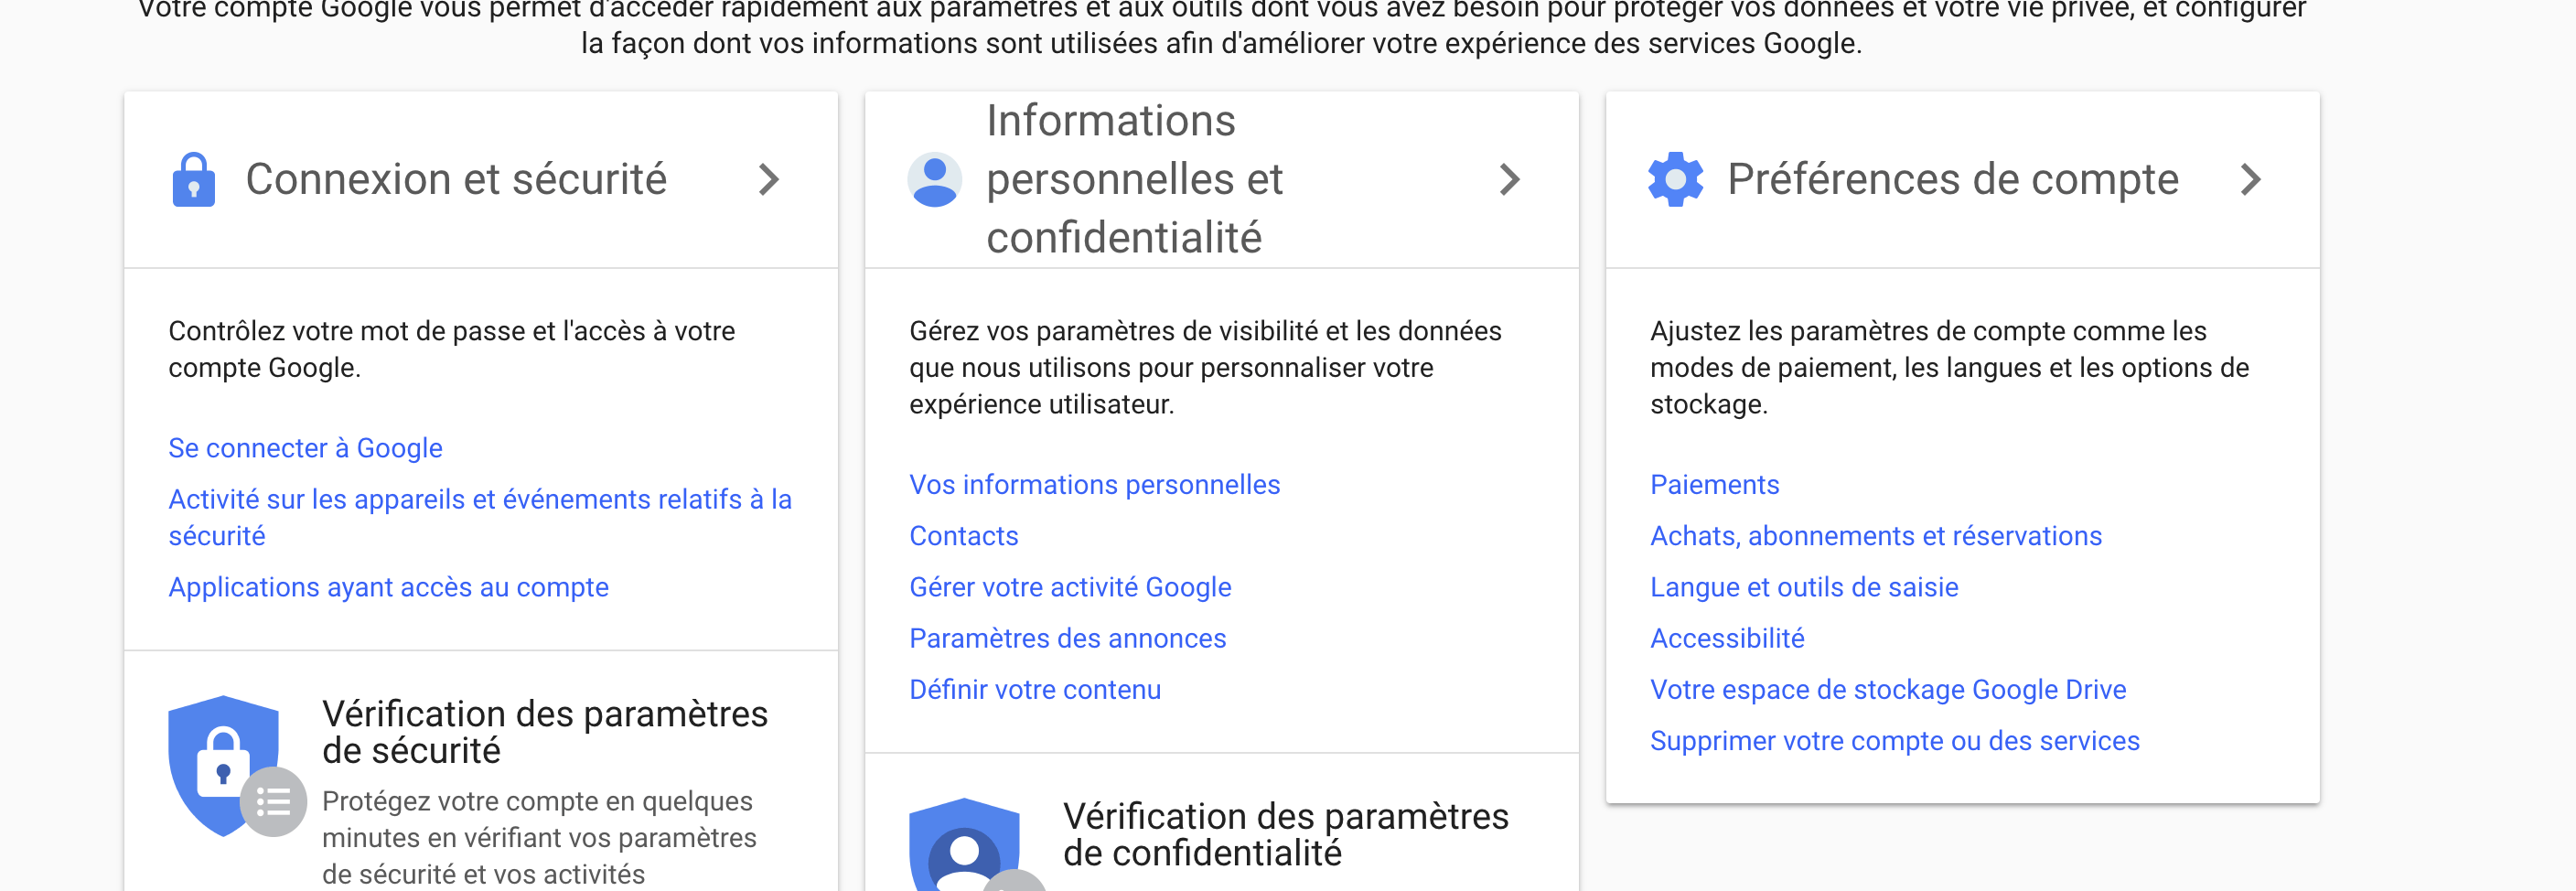2576x891 pixels.
Task: Select Langue et outils de saisie
Action: pyautogui.click(x=1803, y=587)
